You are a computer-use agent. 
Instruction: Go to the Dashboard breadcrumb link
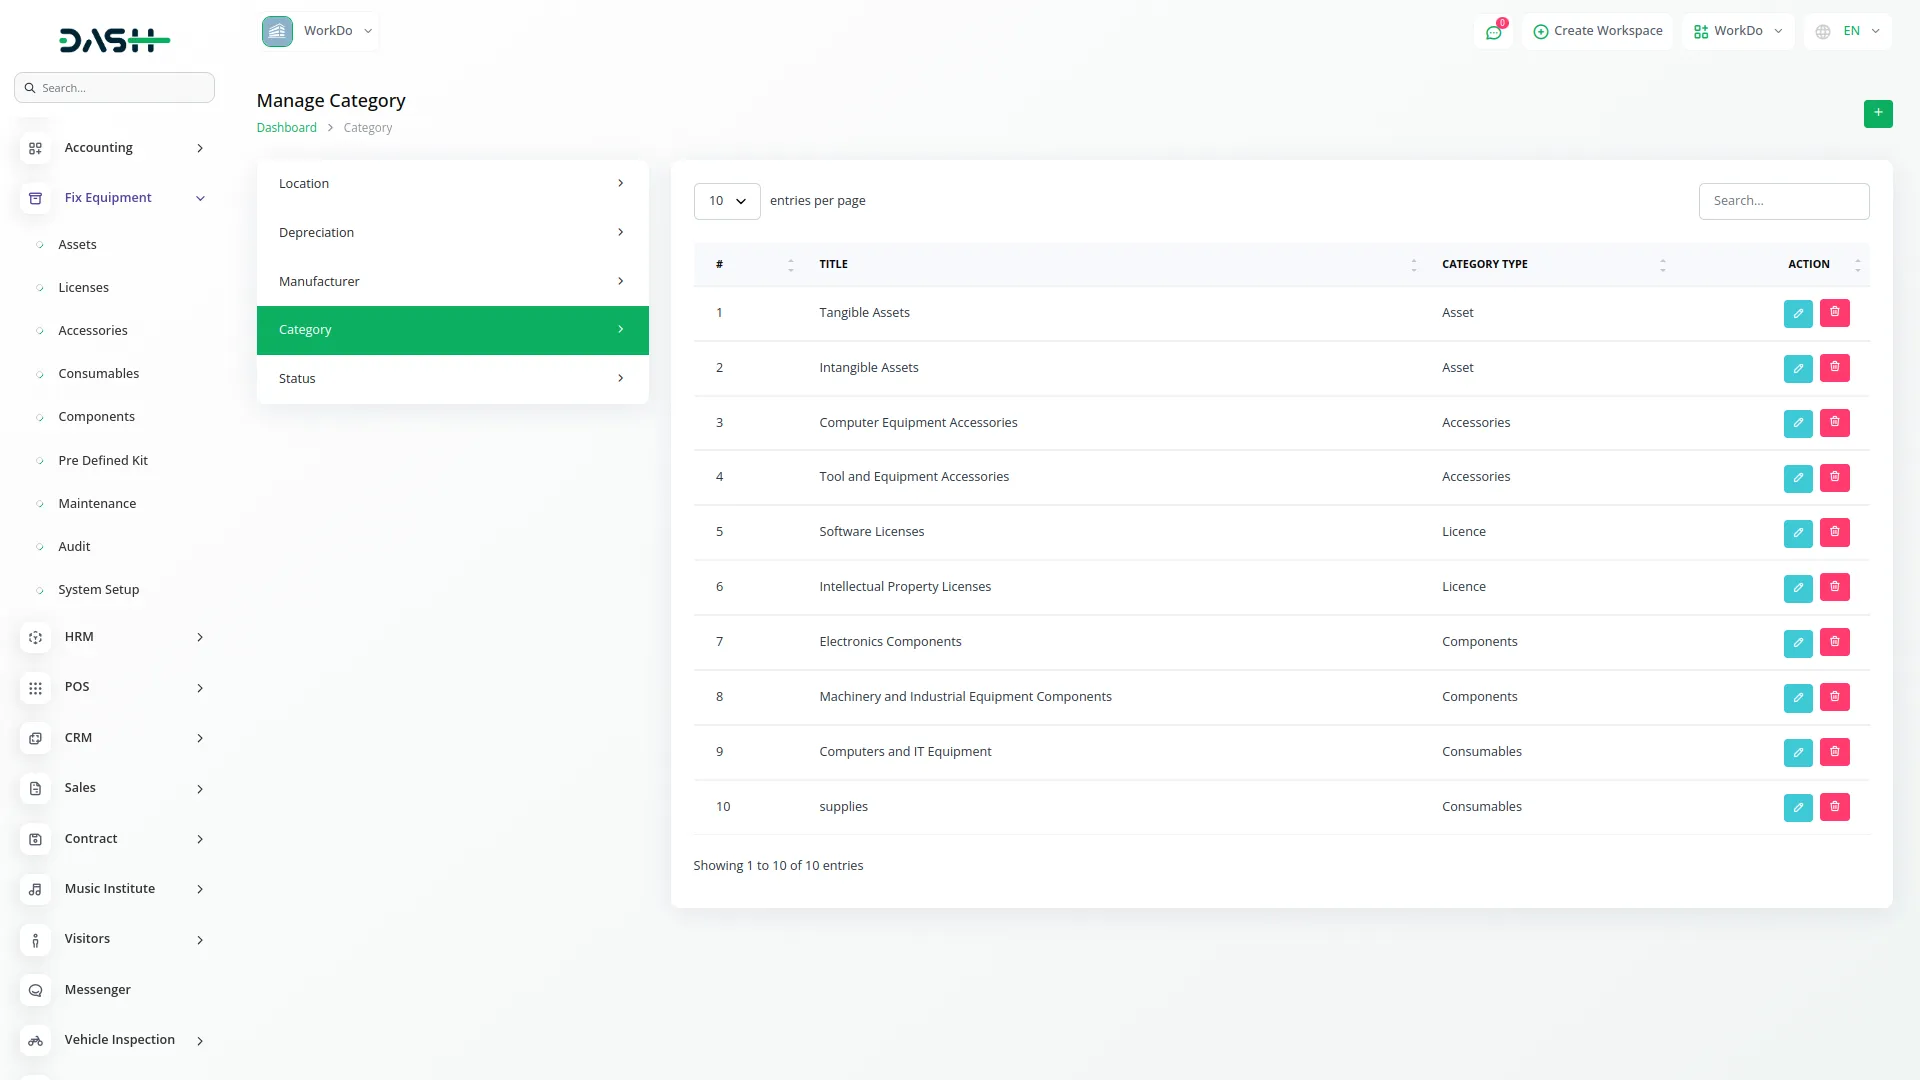(286, 128)
